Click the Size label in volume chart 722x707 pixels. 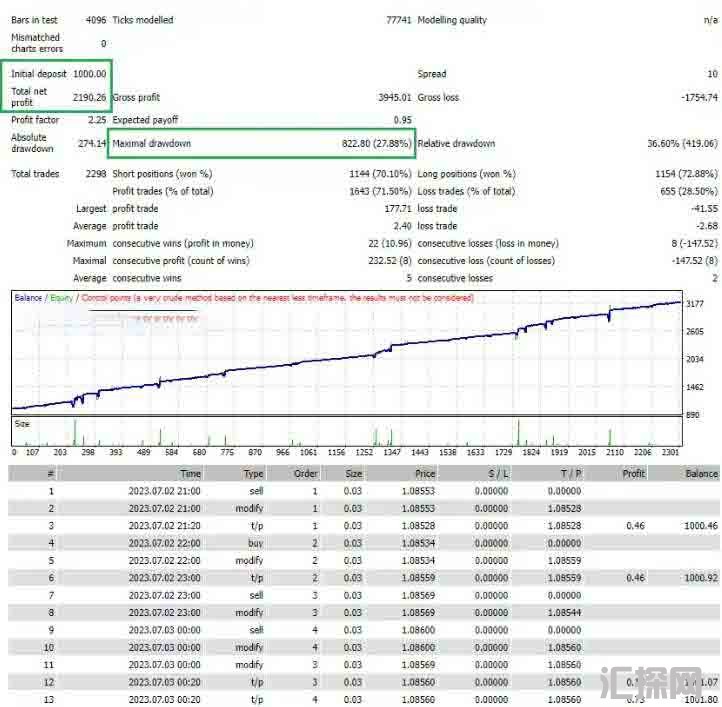(x=22, y=423)
